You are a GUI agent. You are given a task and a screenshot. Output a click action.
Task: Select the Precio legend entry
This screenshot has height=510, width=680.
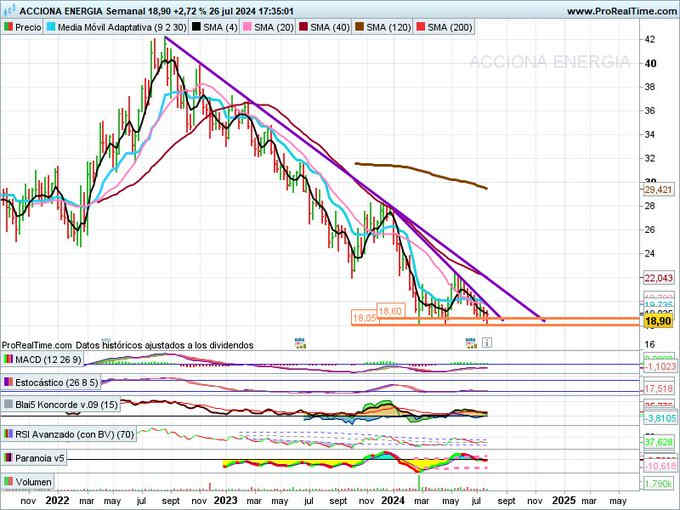point(23,27)
